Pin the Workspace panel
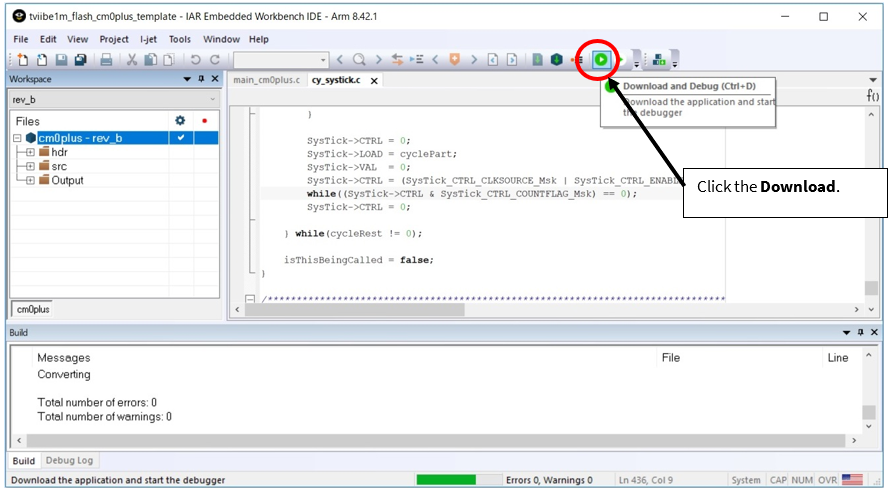 (x=201, y=79)
